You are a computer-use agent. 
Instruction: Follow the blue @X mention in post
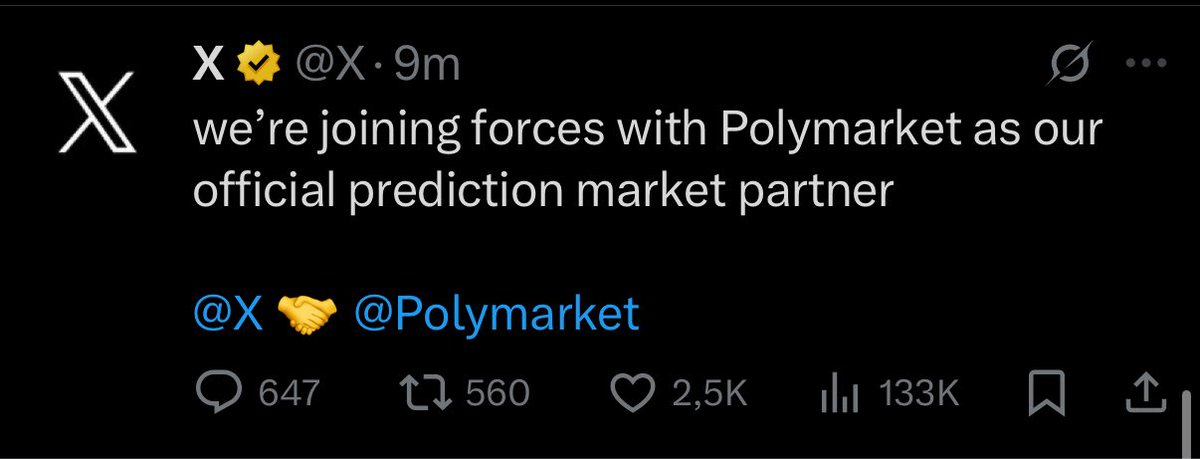228,315
